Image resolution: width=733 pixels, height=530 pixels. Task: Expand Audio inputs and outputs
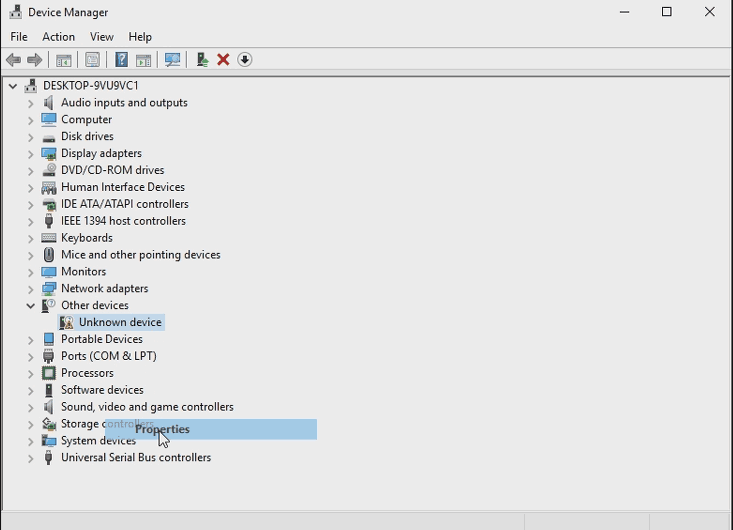click(x=30, y=103)
